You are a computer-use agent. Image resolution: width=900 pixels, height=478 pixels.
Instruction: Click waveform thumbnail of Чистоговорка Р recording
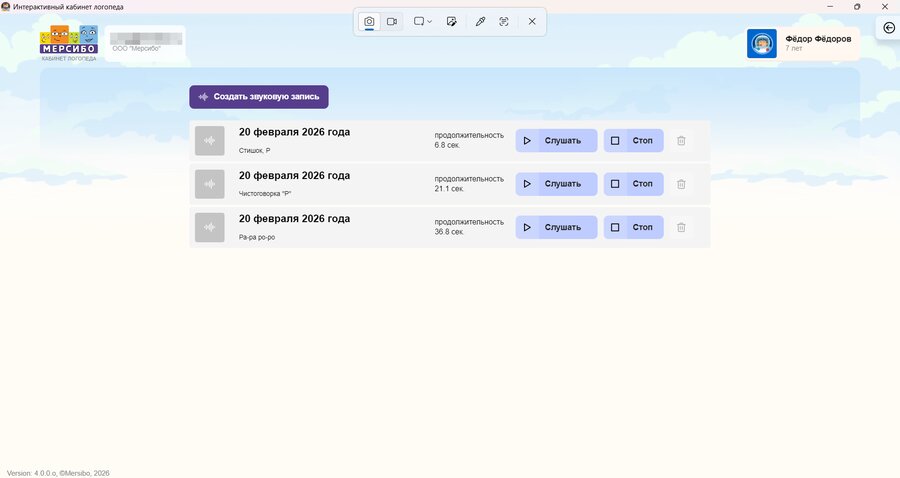tap(210, 184)
